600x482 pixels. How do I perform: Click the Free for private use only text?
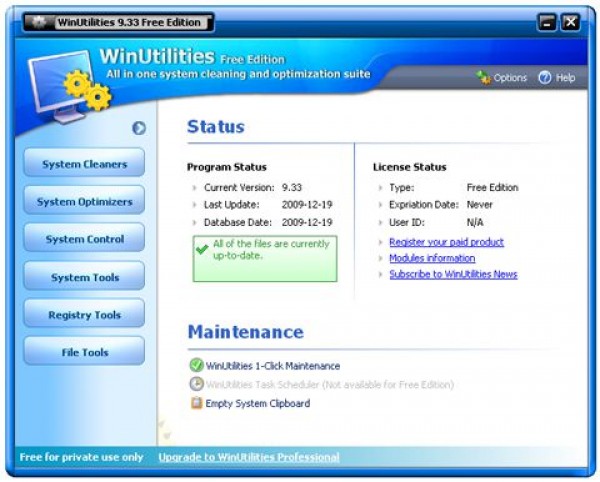[x=81, y=457]
